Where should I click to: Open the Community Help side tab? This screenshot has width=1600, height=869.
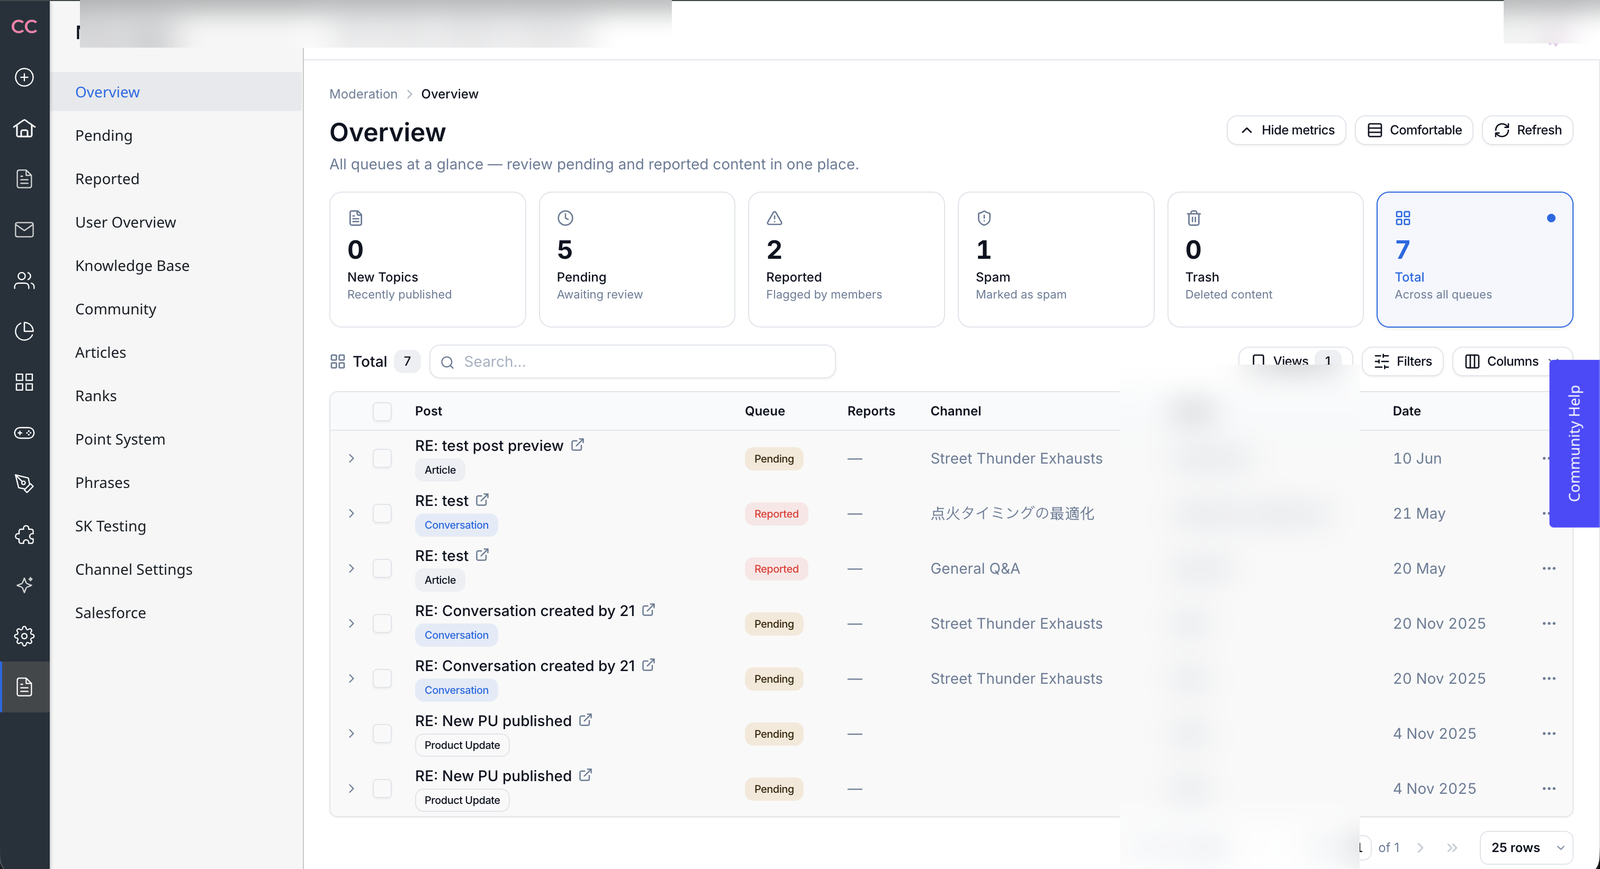click(1574, 443)
